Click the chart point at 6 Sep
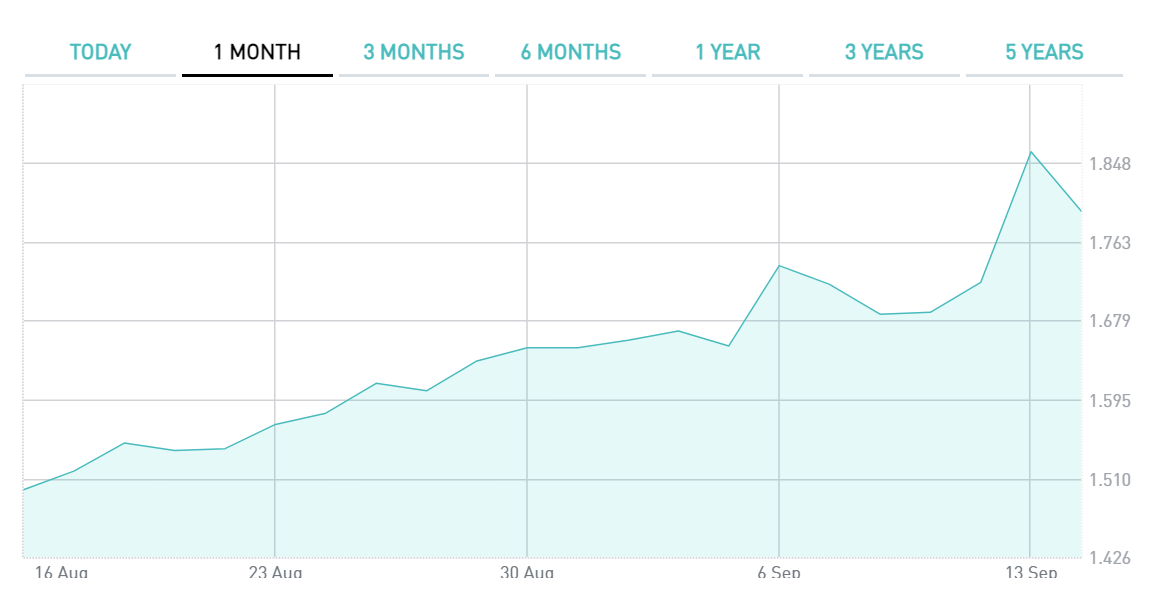Screen dimensions: 1153x612 (779, 266)
